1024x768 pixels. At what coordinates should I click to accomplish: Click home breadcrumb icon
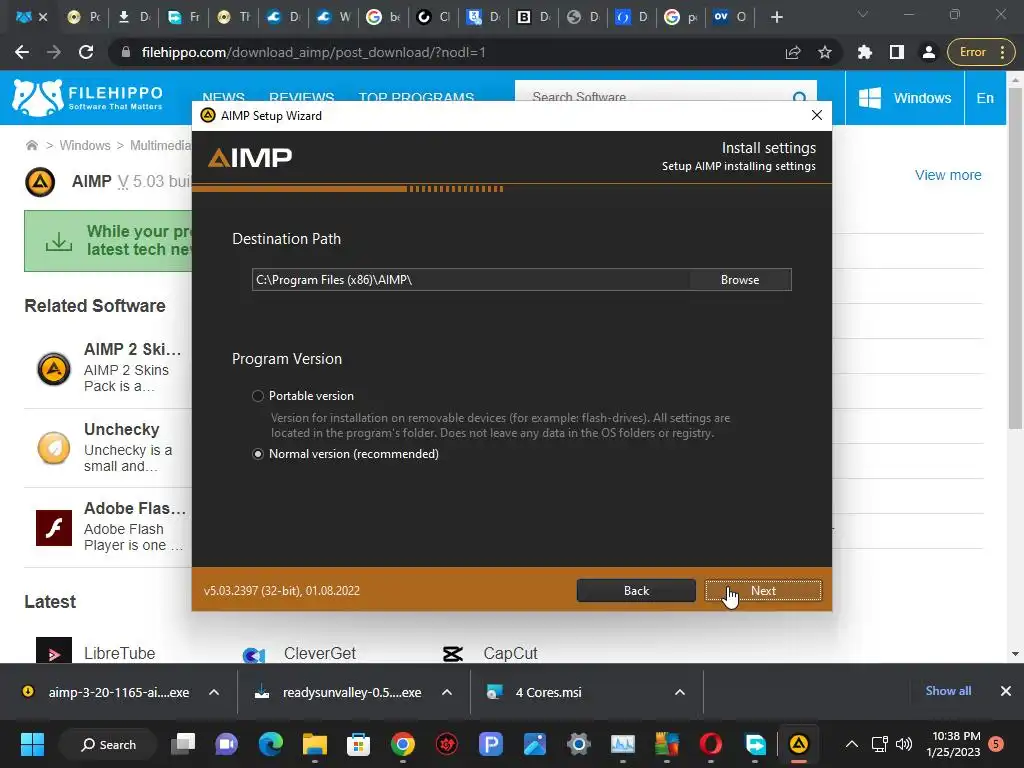tap(31, 145)
